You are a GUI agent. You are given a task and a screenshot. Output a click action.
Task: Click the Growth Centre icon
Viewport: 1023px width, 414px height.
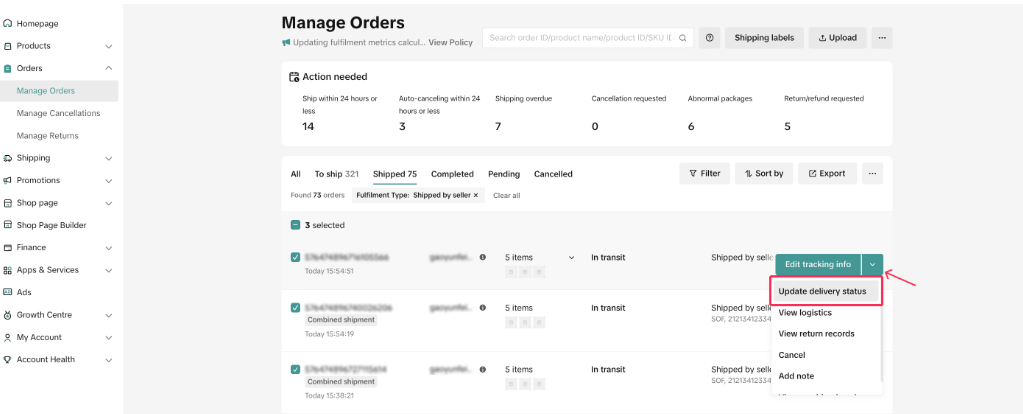8,315
